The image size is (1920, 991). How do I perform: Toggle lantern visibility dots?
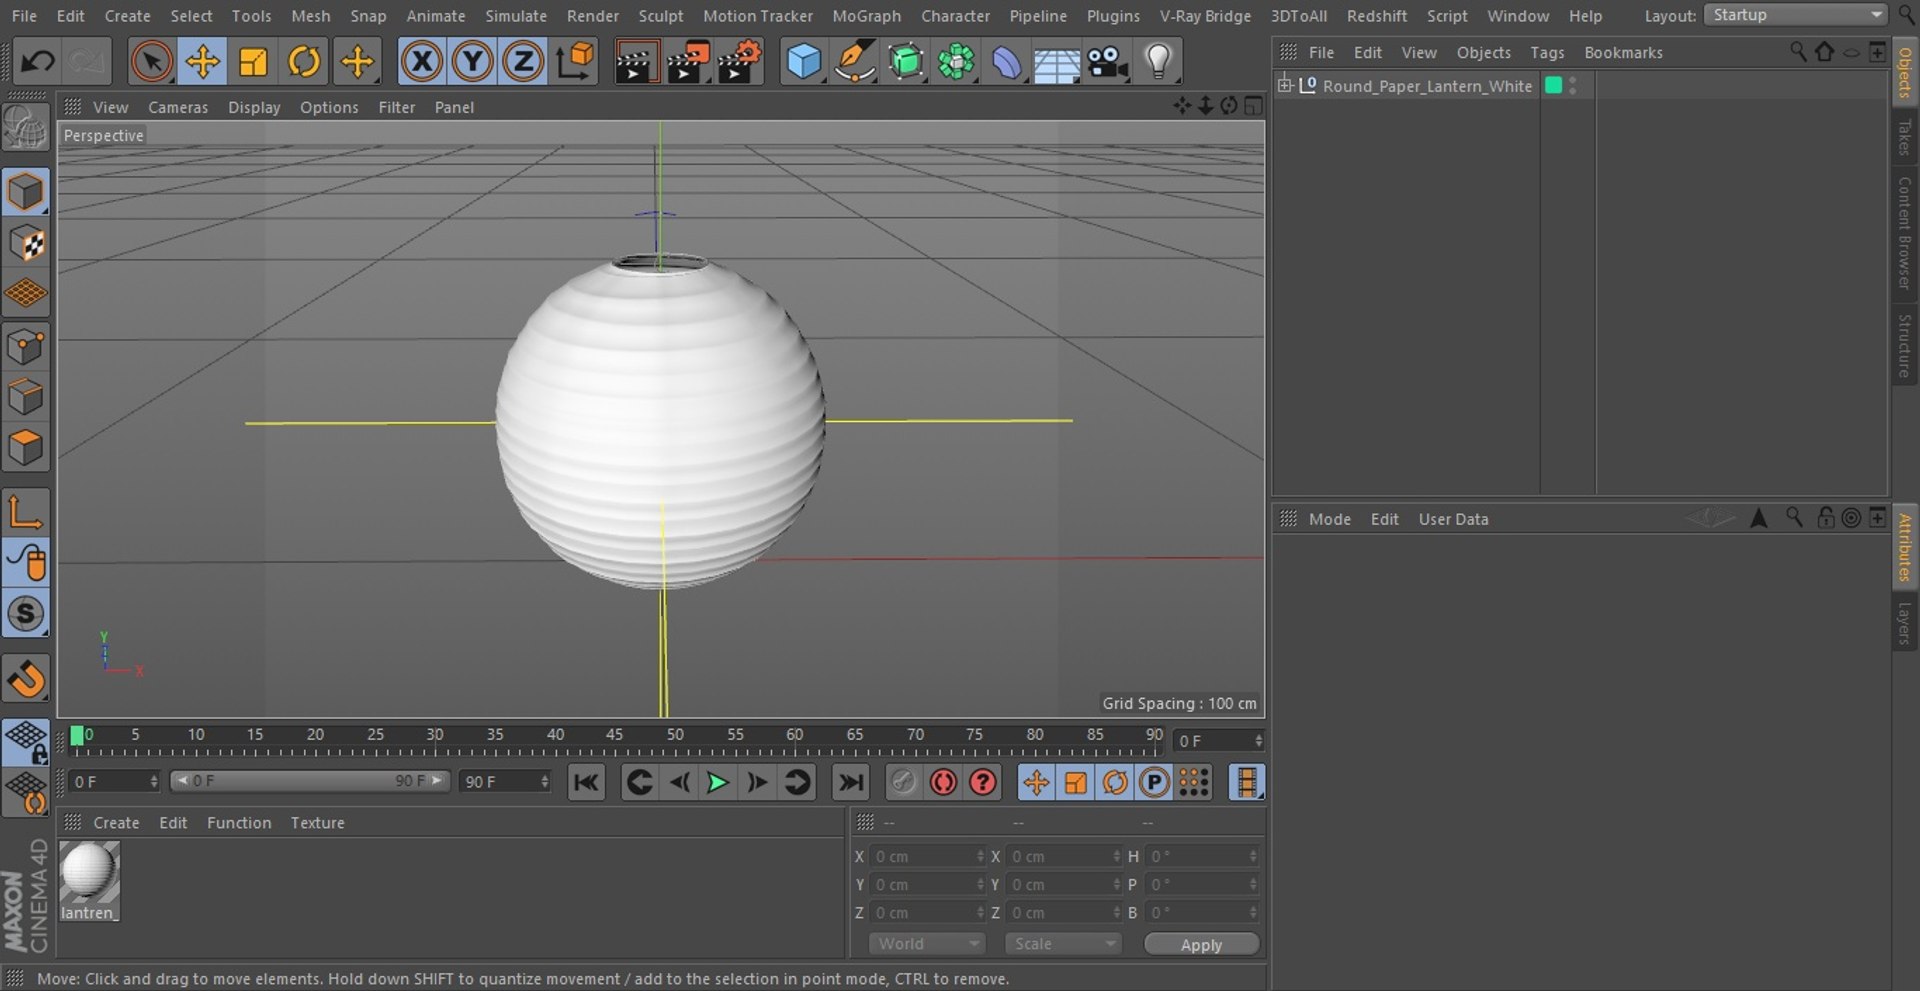(x=1573, y=86)
